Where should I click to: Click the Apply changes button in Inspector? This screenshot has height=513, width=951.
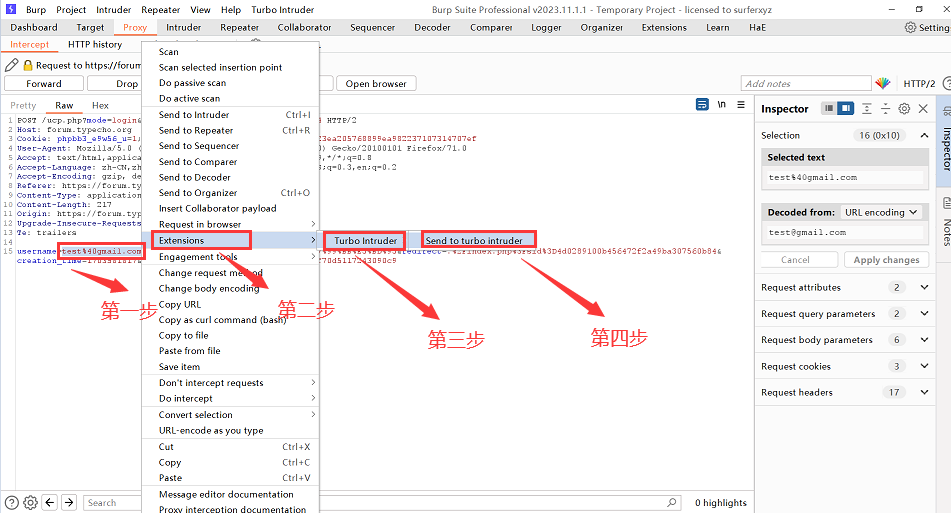point(886,260)
